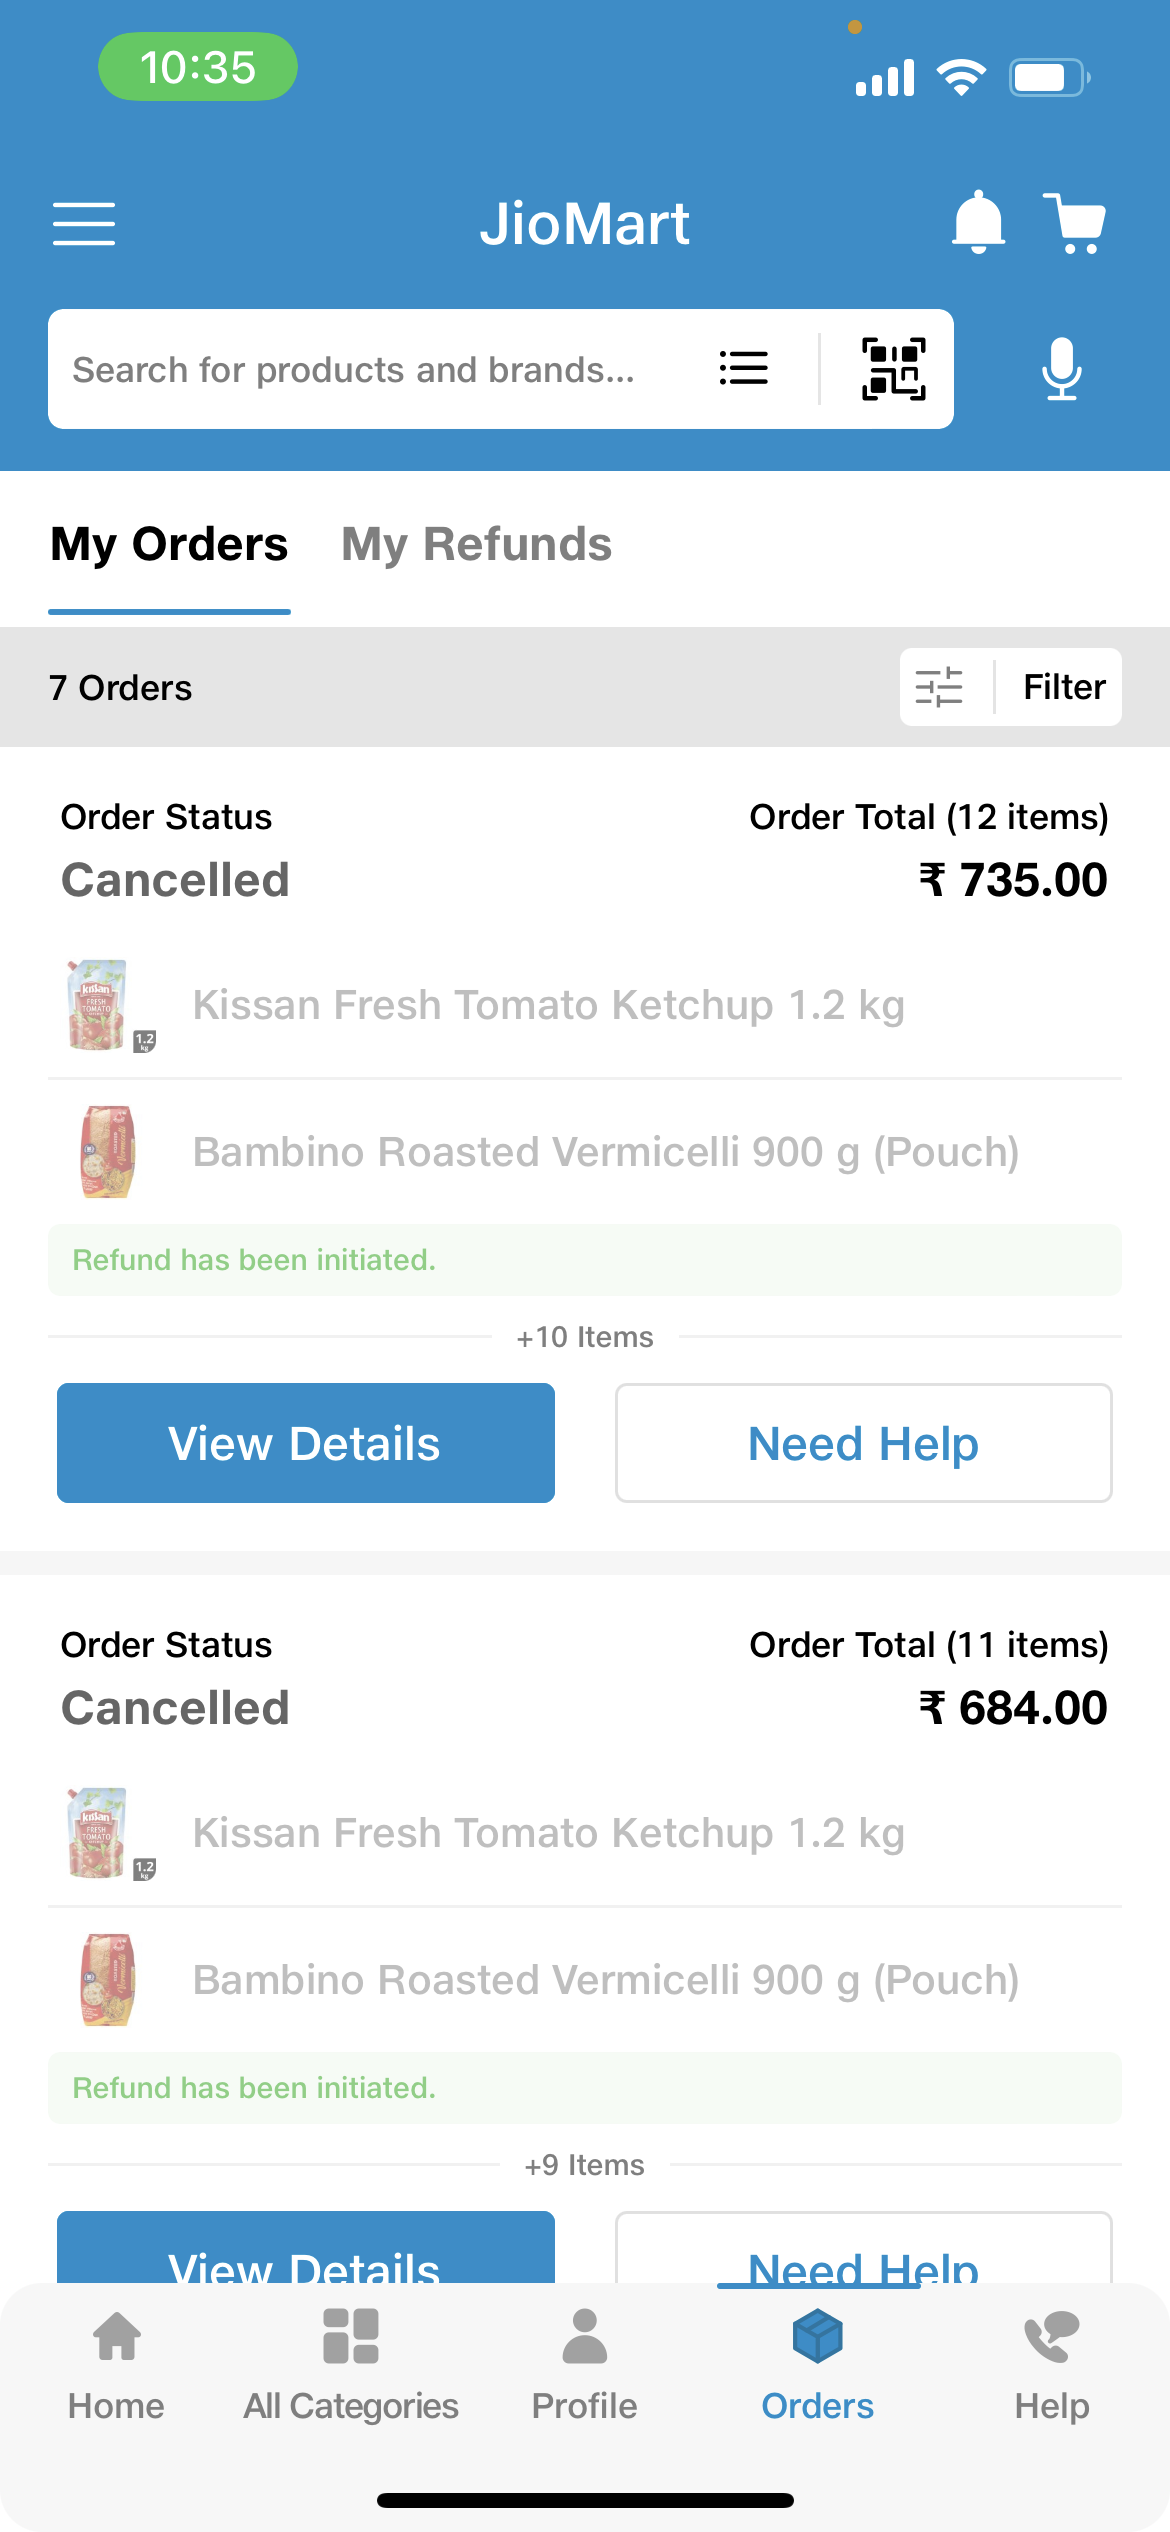Viewport: 1170px width, 2532px height.
Task: Select the My Orders tab
Action: 169,545
